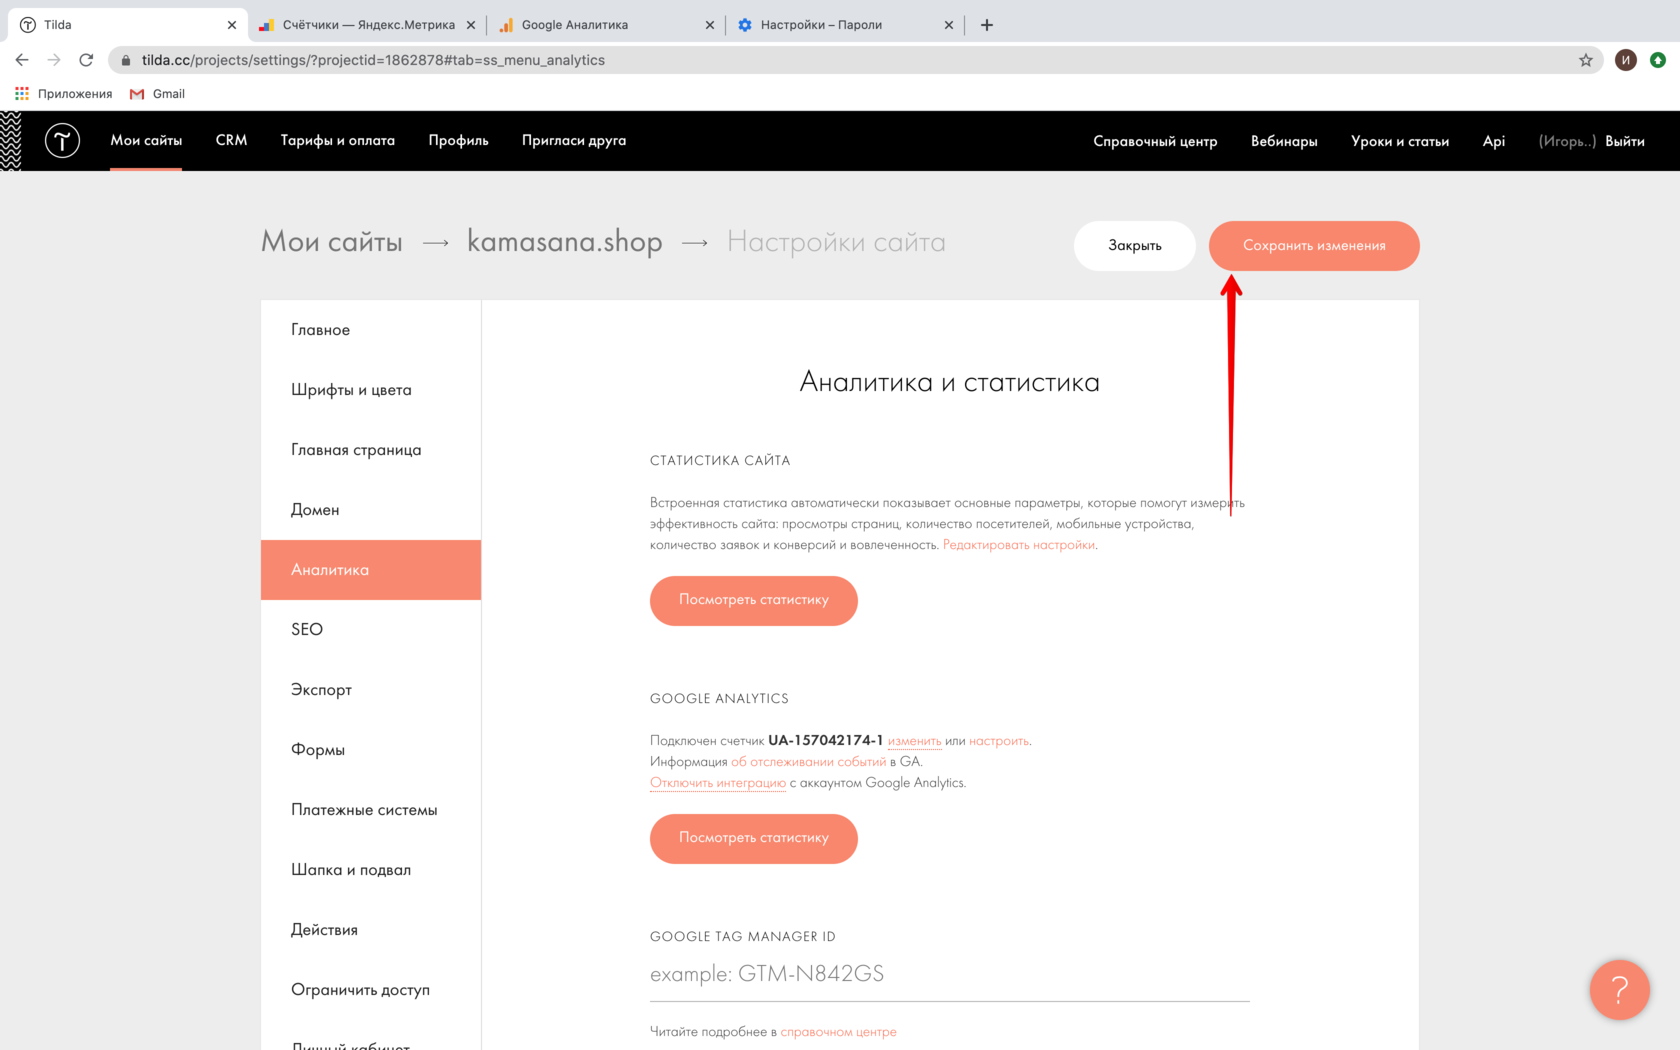Click Мои сайты breadcrumb
The width and height of the screenshot is (1680, 1050).
click(x=332, y=242)
